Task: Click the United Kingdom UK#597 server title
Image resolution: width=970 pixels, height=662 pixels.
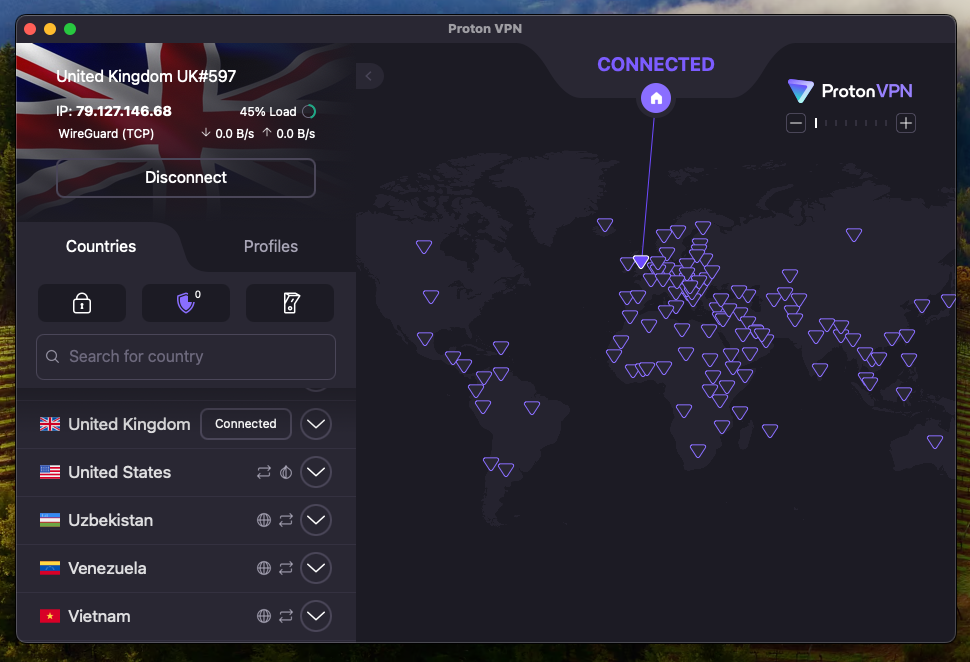Action: 146,76
